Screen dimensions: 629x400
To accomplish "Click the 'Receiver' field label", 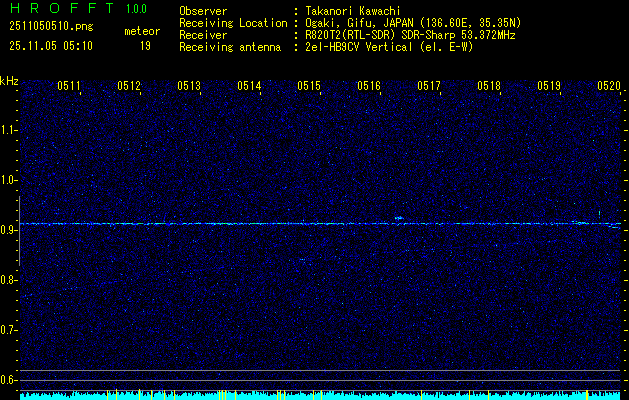I will coord(203,35).
